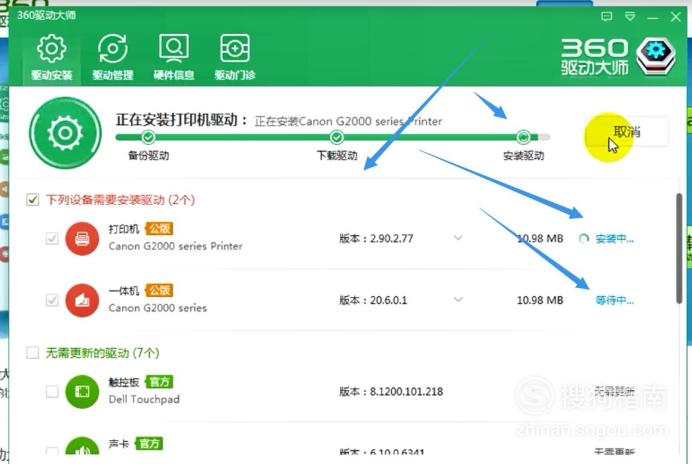Click the 下载驱动 progress step marker

tap(337, 137)
